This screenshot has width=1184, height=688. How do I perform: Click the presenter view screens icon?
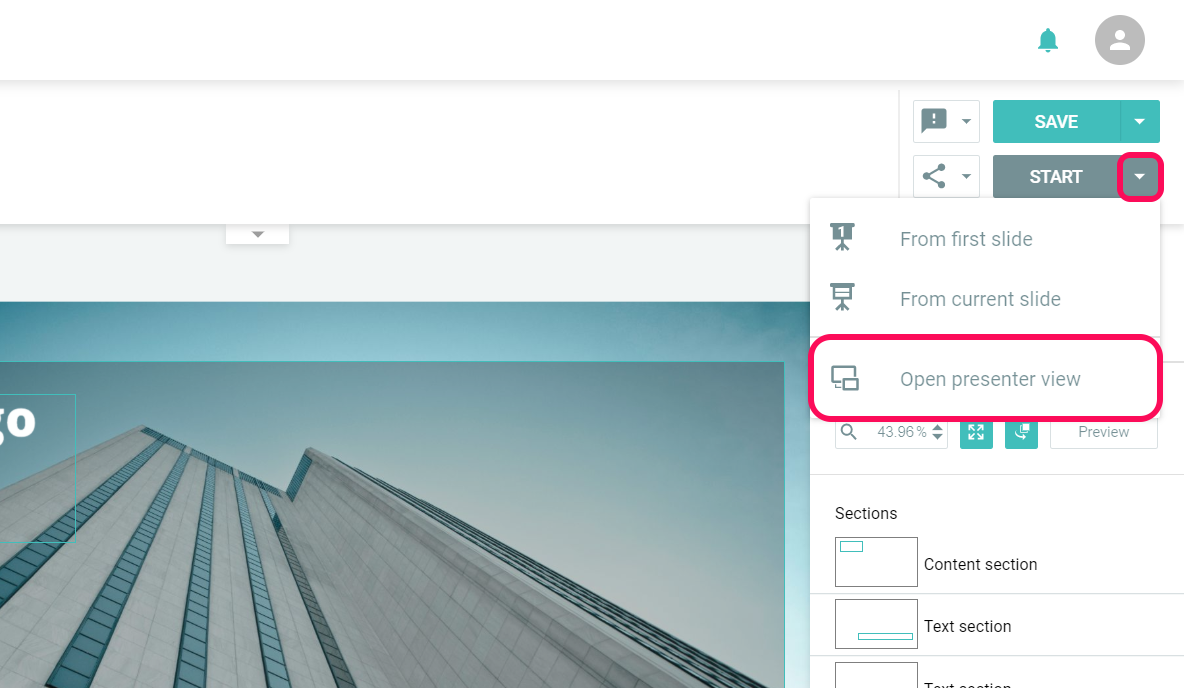point(845,378)
